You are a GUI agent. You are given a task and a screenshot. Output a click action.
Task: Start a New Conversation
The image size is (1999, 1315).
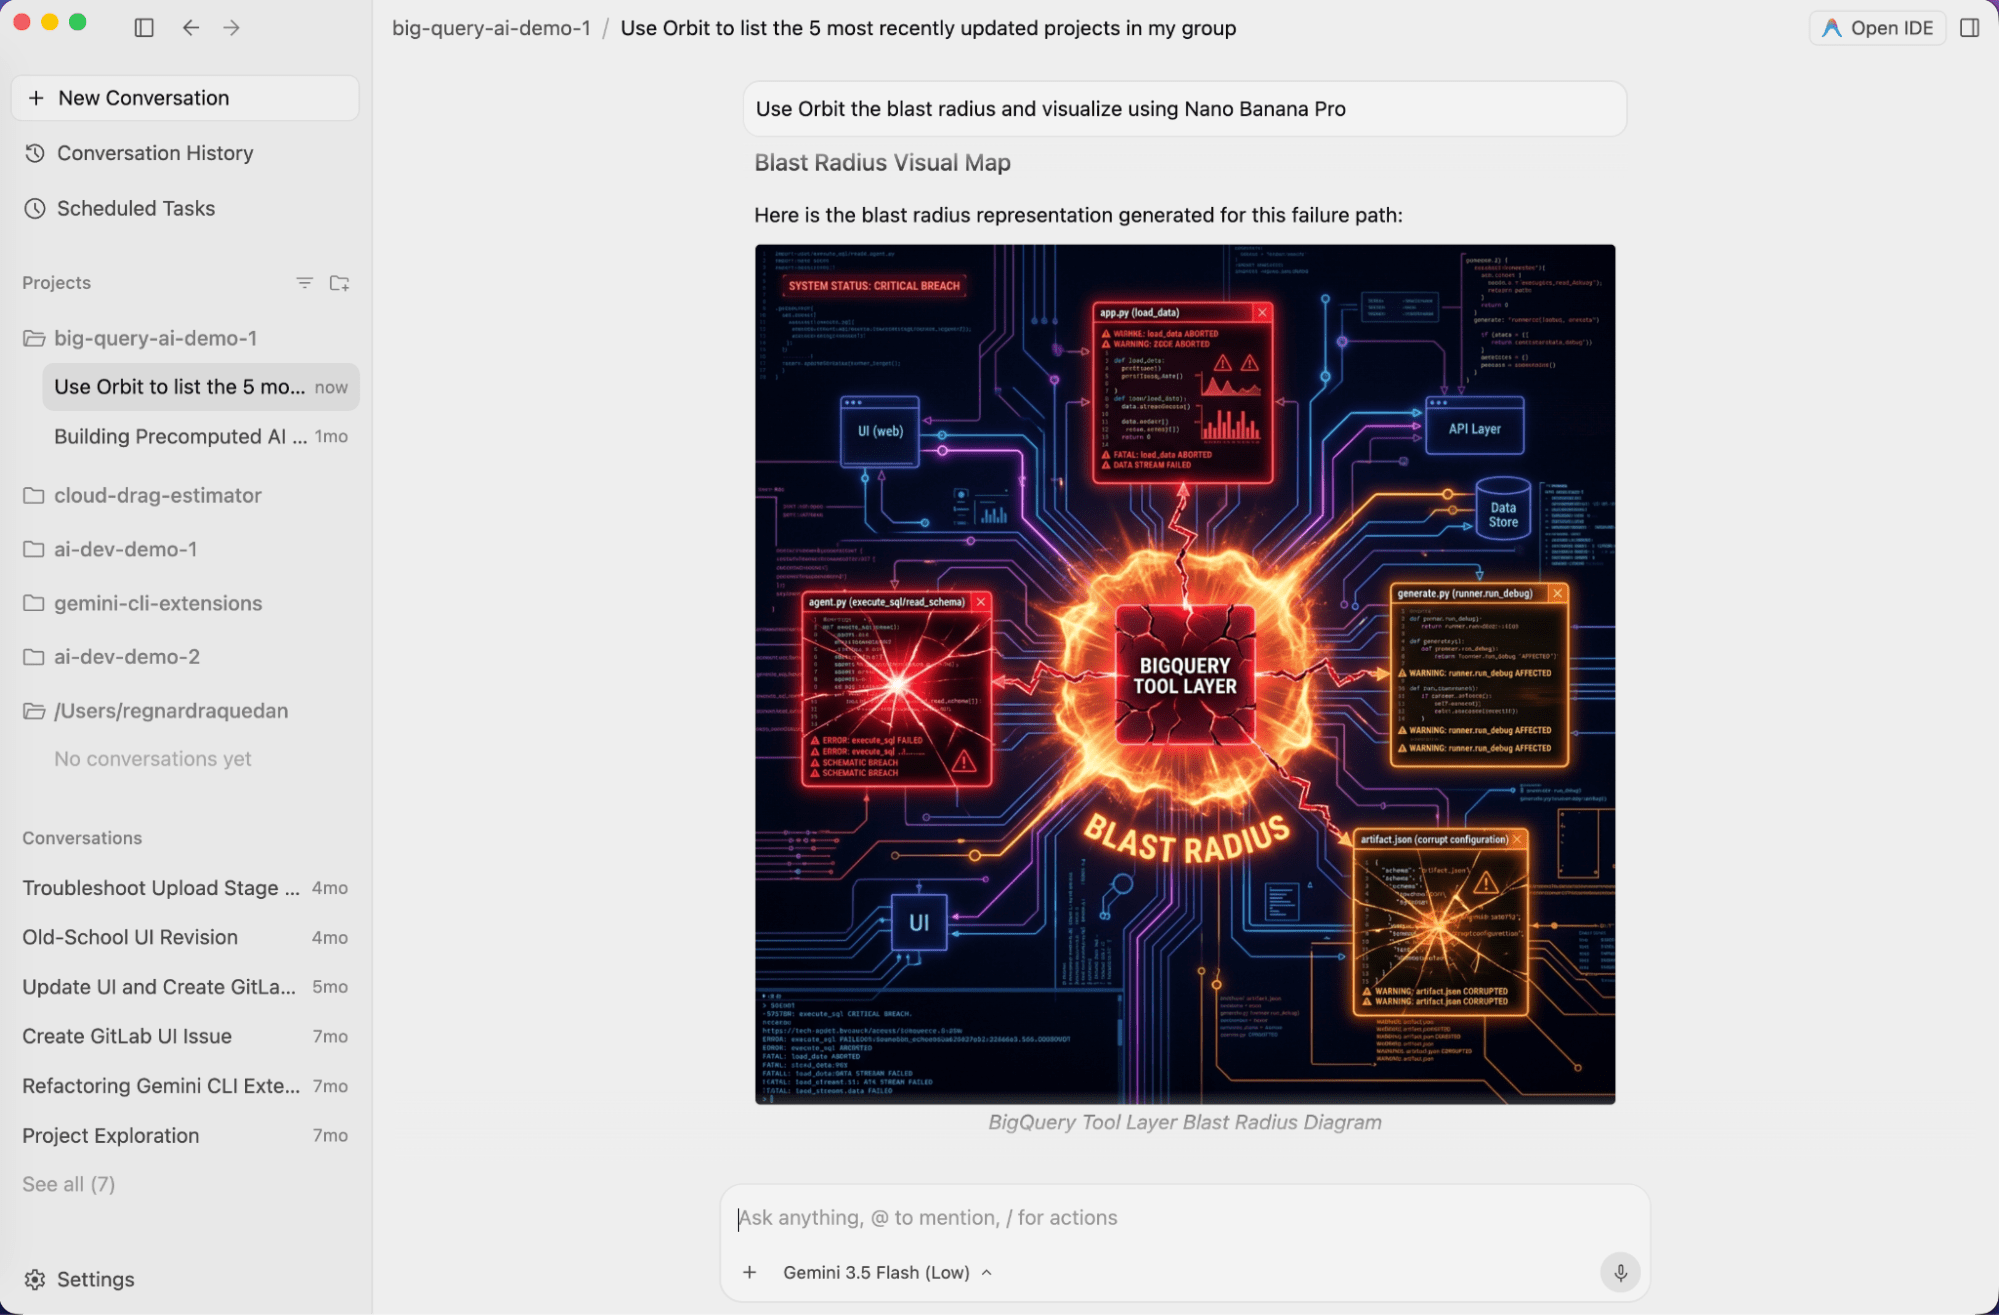click(x=185, y=98)
